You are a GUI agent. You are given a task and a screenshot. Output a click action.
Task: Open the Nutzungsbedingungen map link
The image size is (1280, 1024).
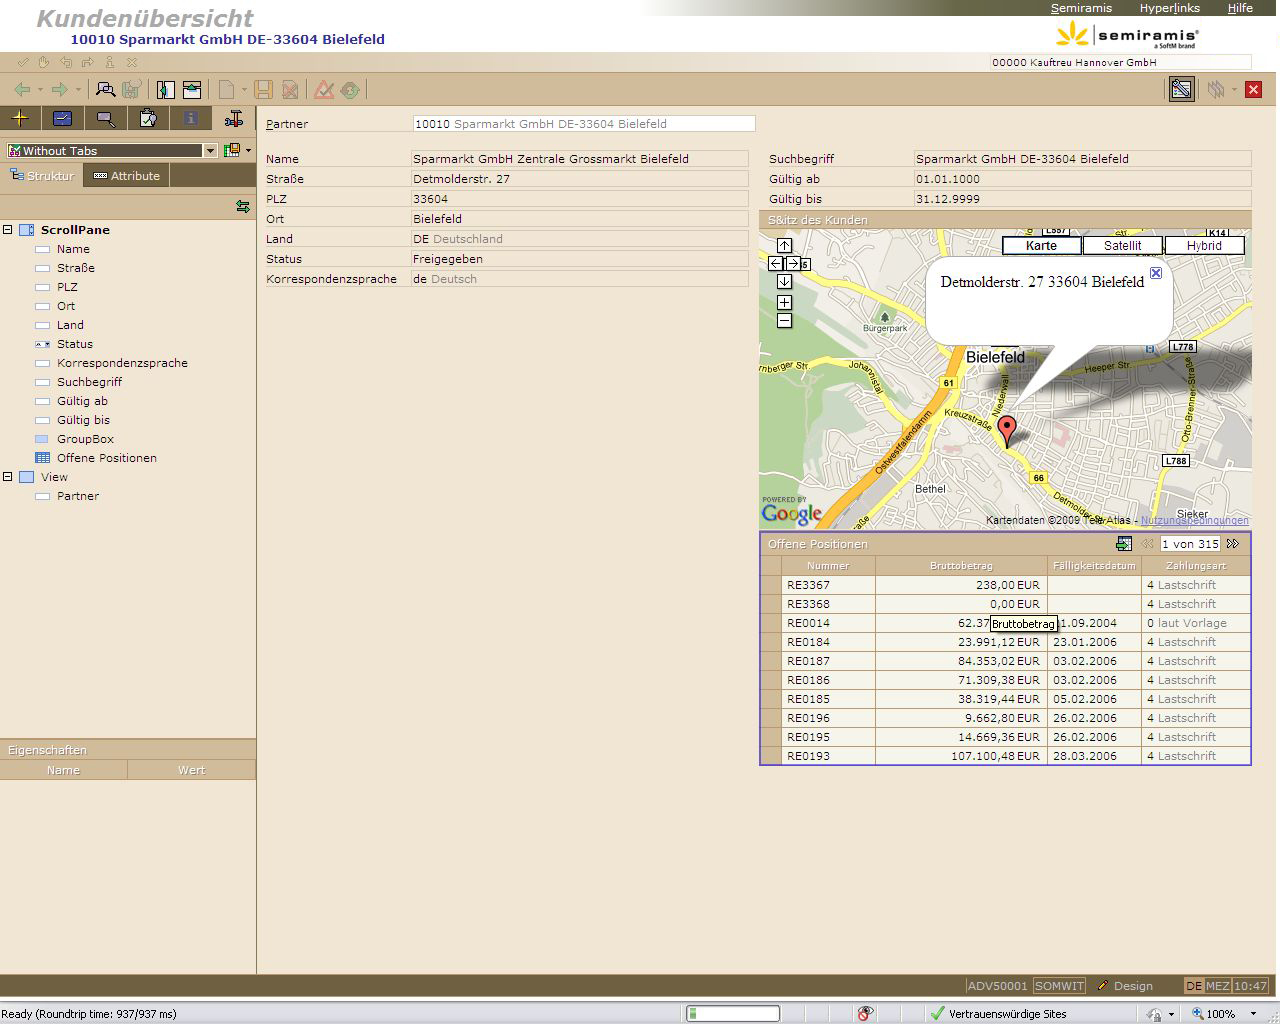coord(1194,521)
